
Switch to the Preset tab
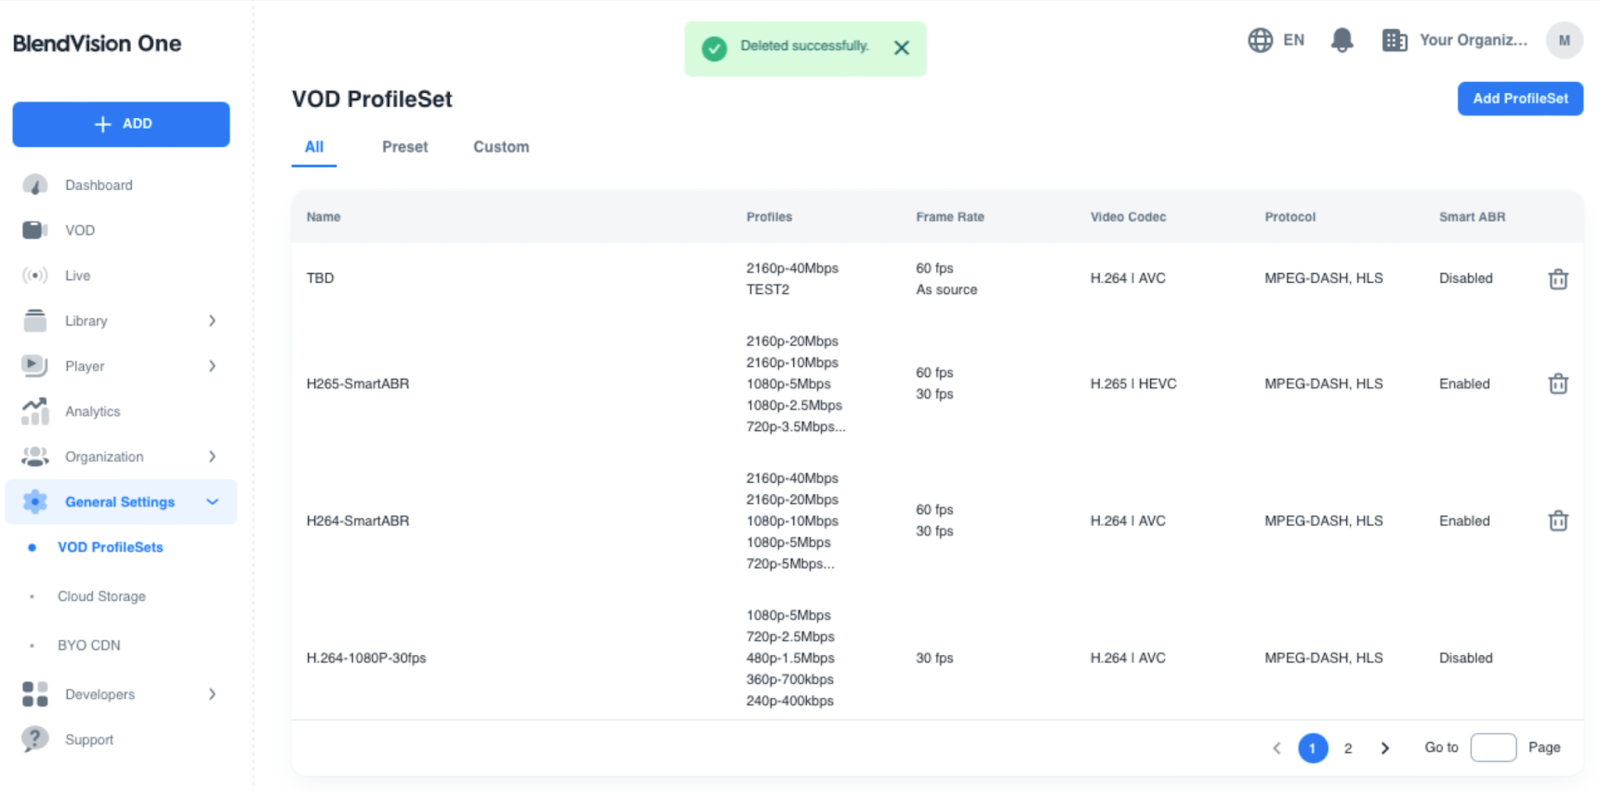click(x=404, y=147)
